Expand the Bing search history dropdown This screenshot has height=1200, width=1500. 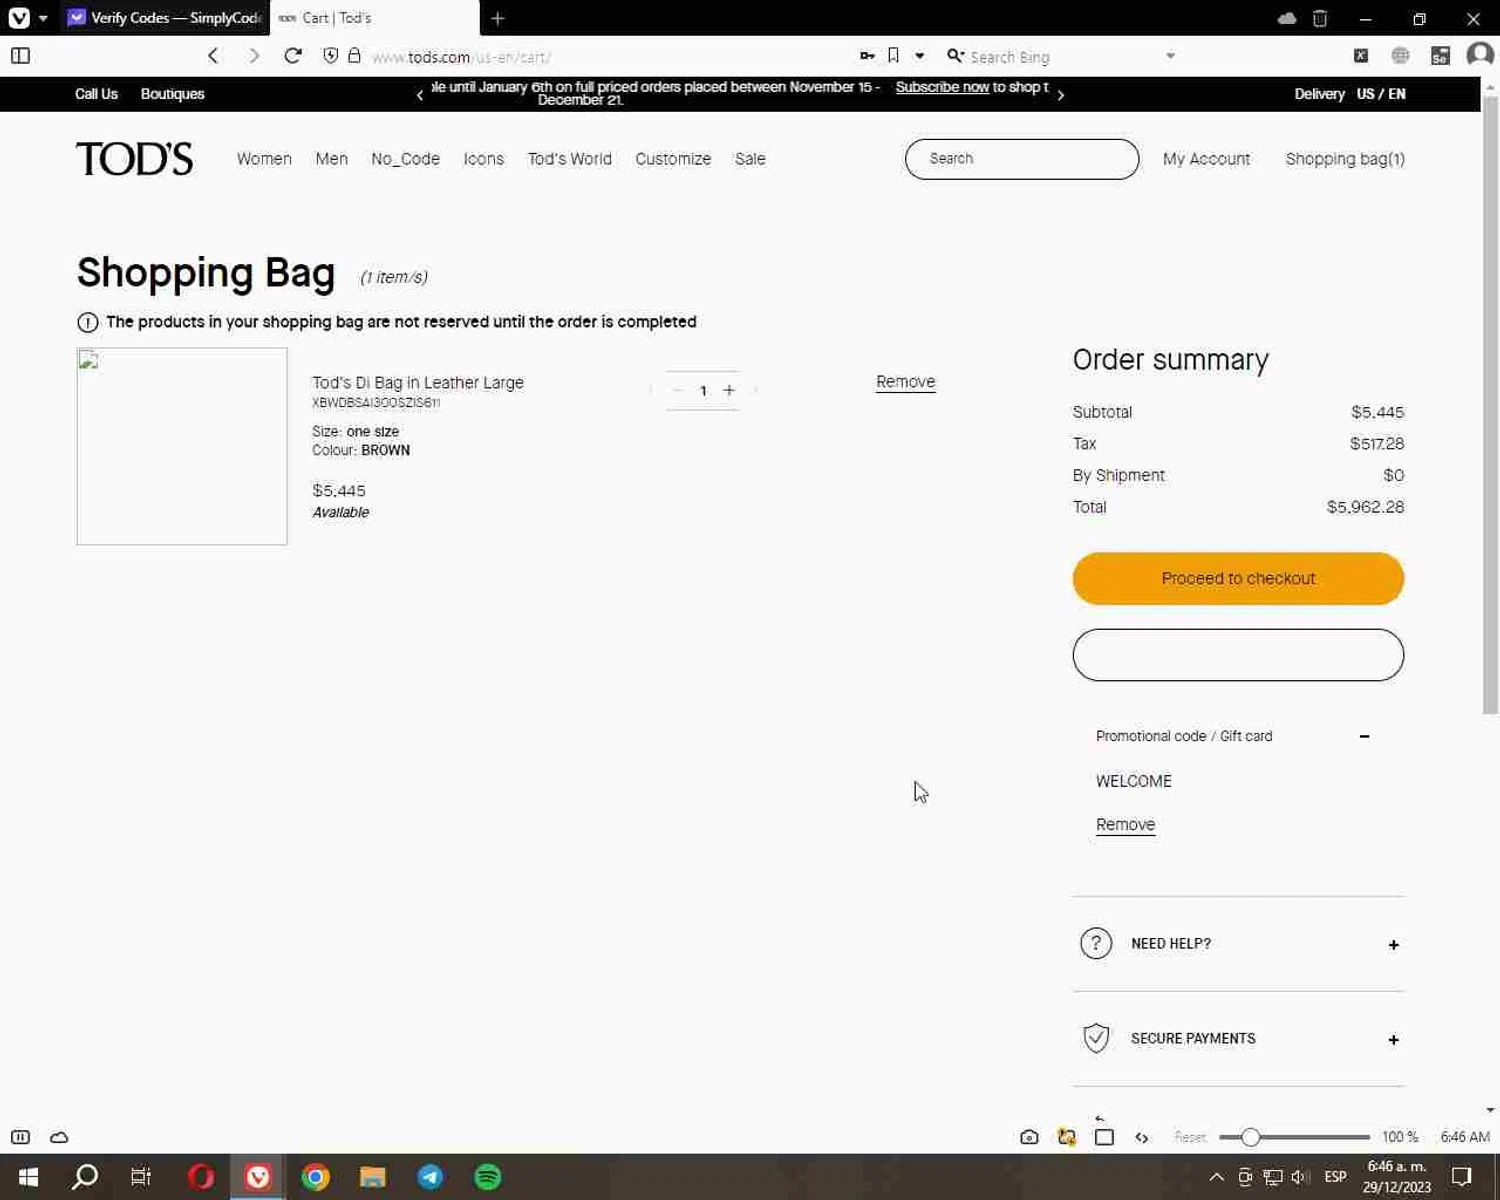click(x=1170, y=56)
